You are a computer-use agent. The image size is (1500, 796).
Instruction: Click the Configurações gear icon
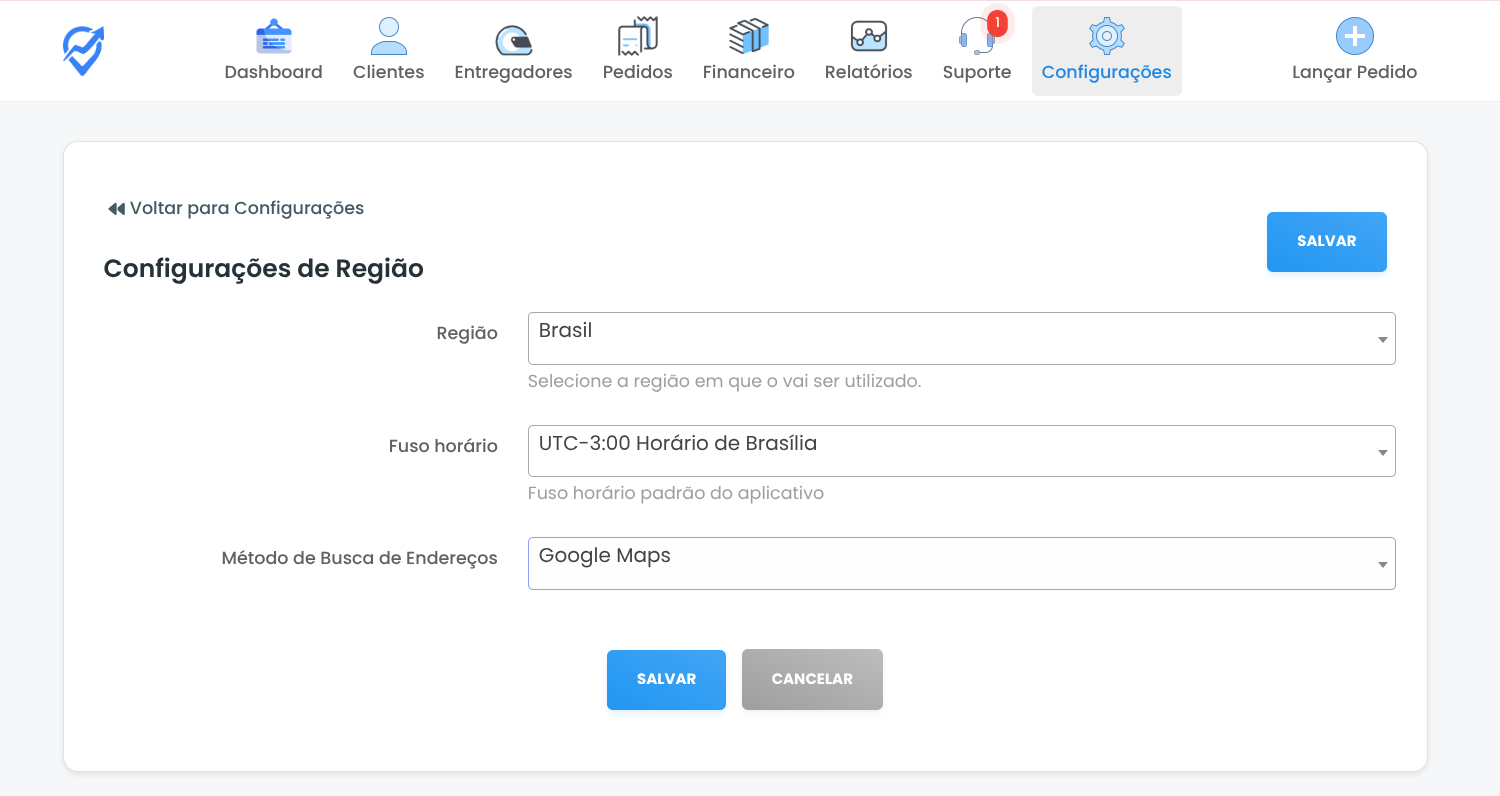1106,37
